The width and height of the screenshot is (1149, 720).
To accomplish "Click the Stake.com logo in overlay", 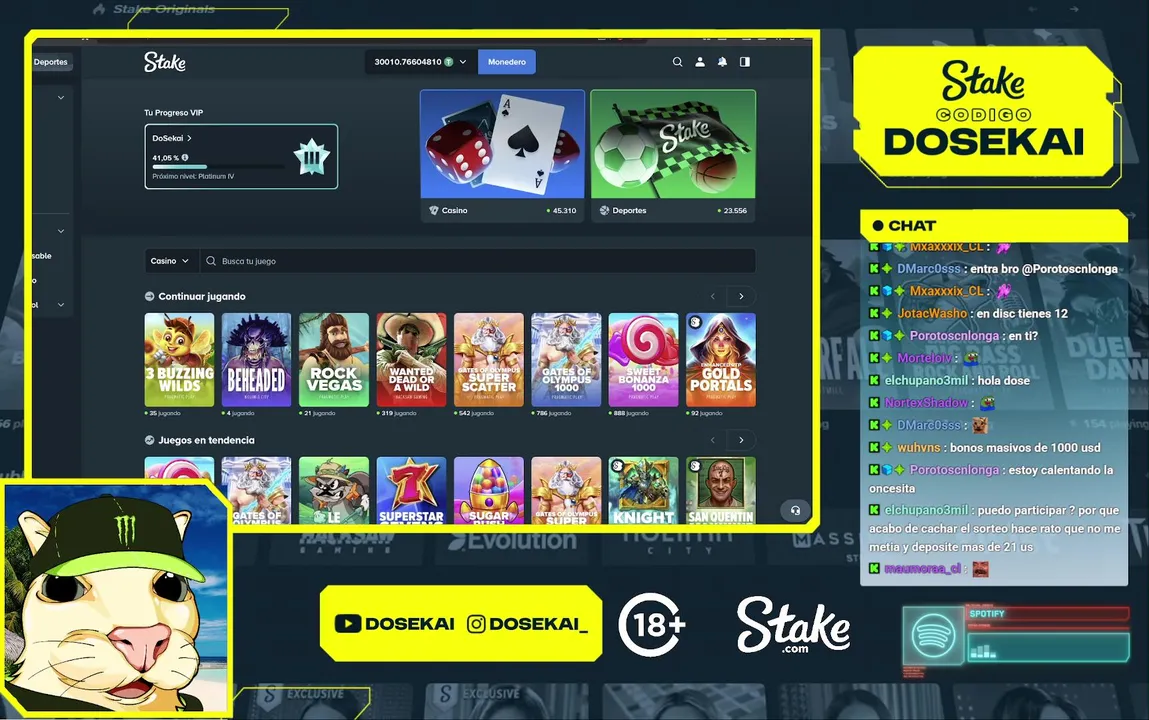I will coord(794,625).
